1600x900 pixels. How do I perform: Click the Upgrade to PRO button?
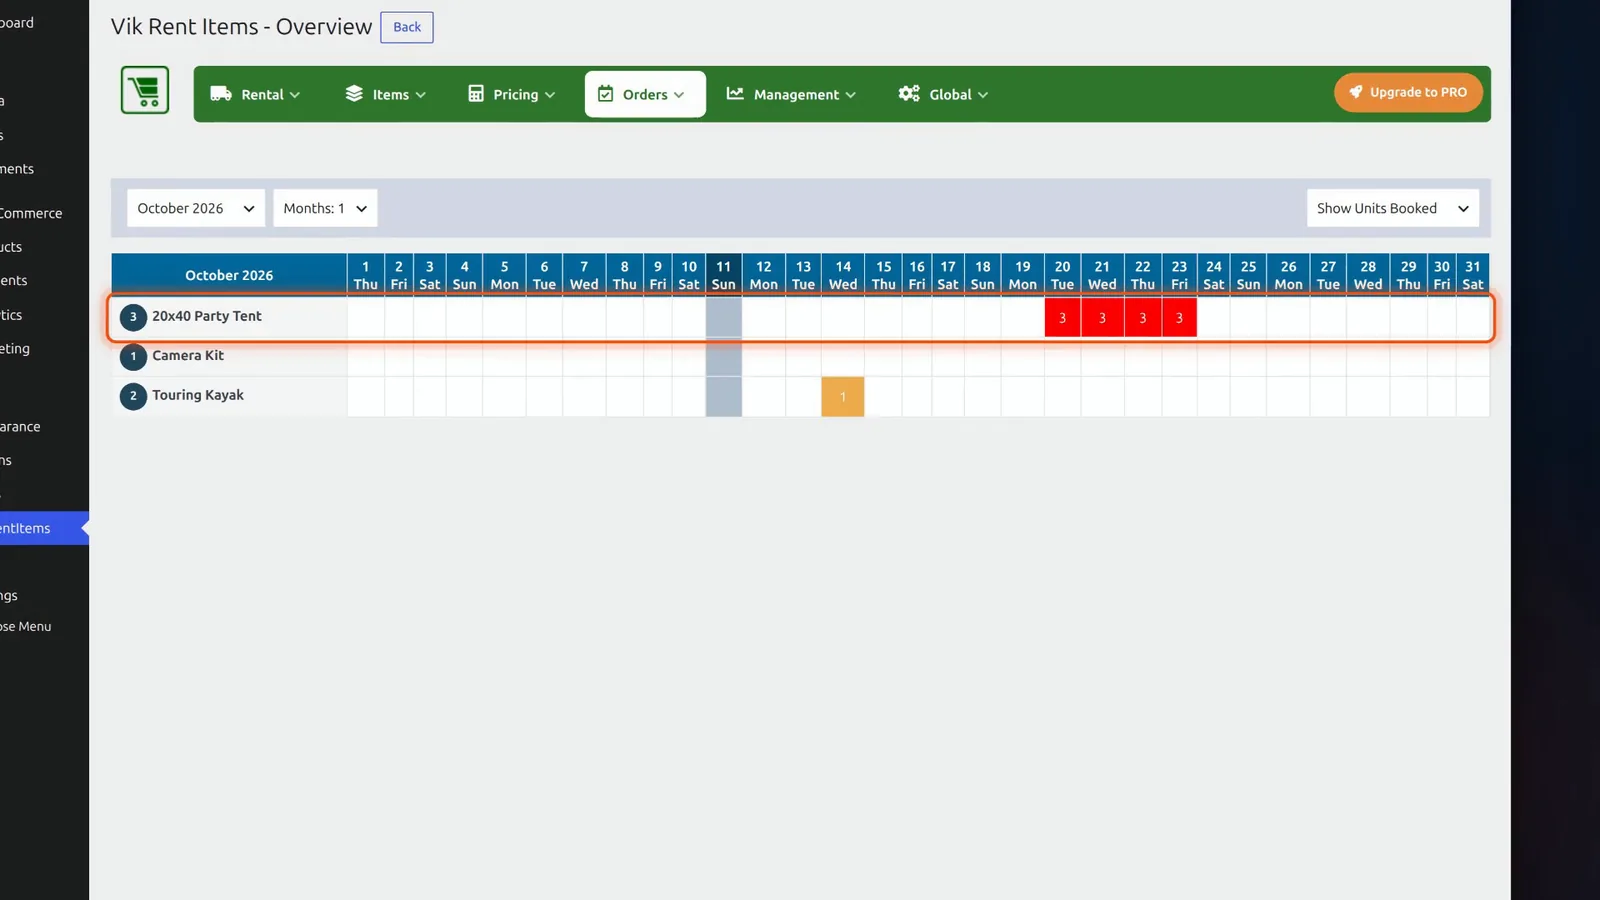pyautogui.click(x=1408, y=92)
